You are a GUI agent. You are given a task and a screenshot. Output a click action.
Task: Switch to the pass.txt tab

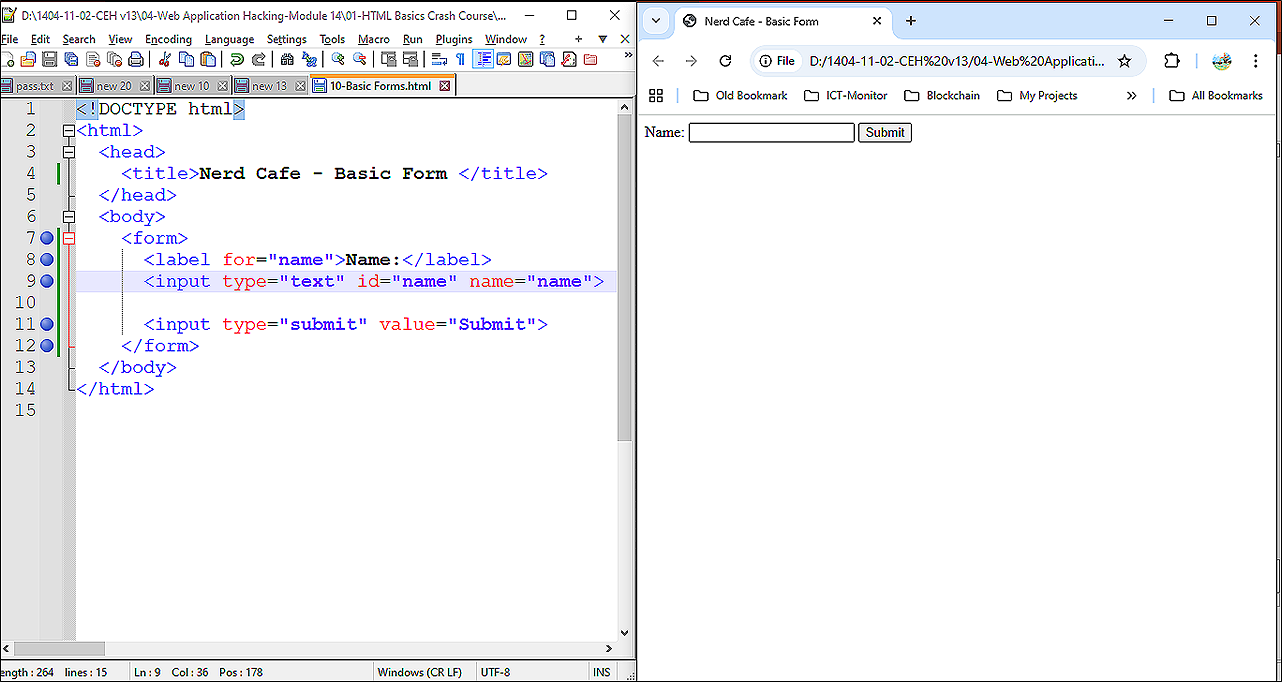click(34, 86)
